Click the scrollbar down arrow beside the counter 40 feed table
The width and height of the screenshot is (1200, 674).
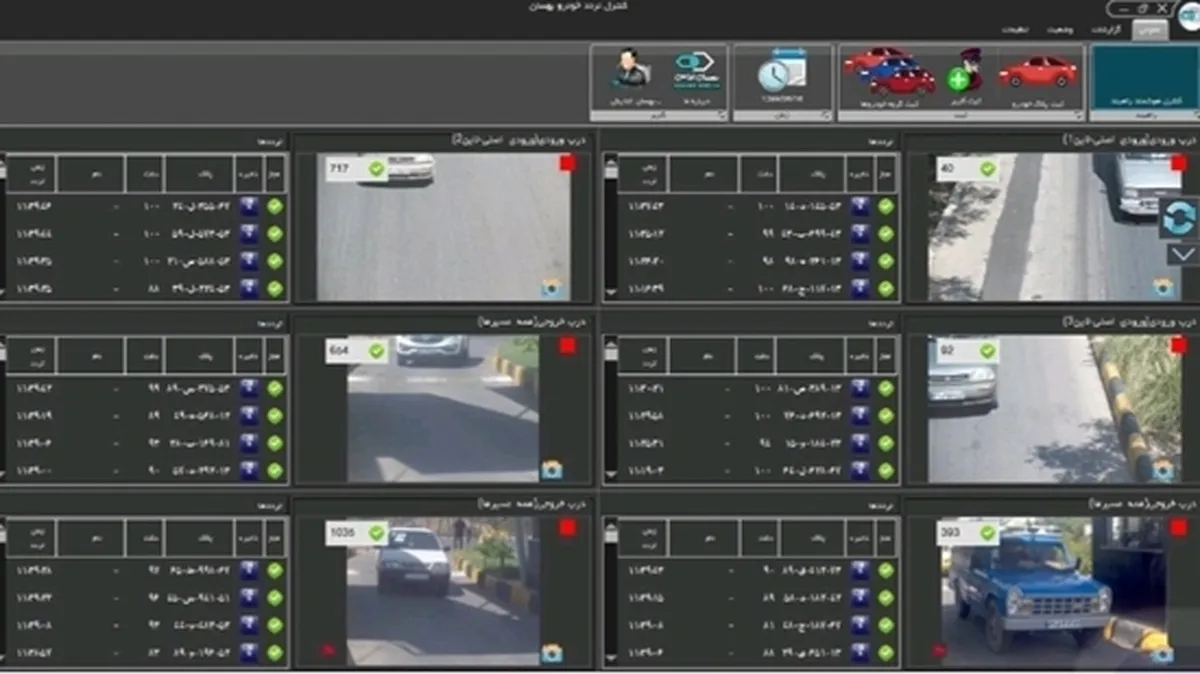(x=611, y=293)
